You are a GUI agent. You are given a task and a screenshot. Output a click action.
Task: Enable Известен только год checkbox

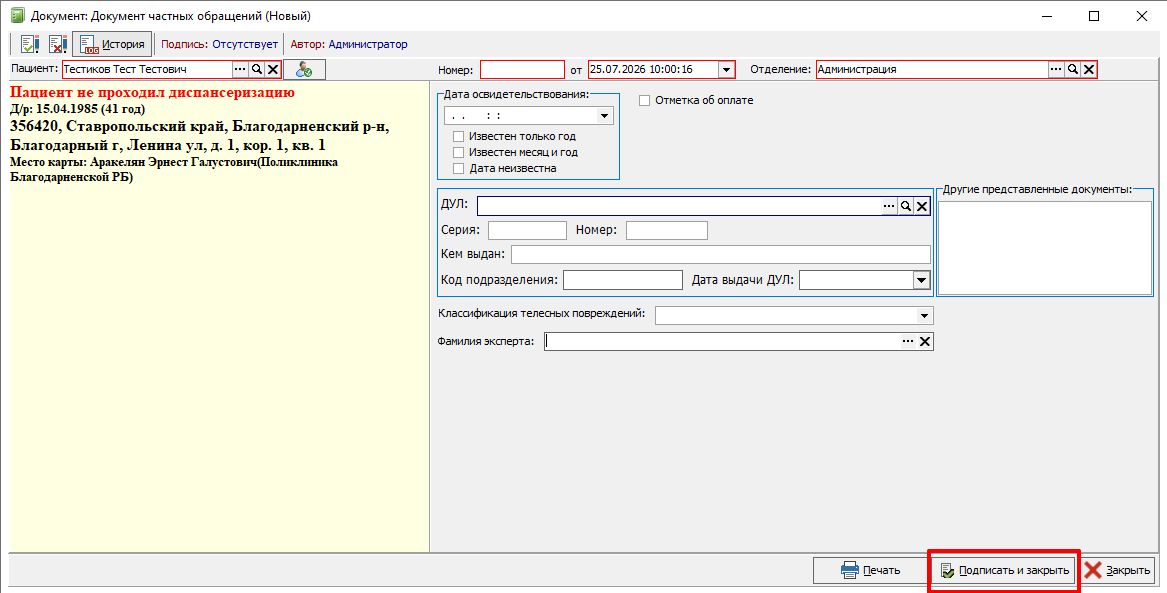click(458, 137)
